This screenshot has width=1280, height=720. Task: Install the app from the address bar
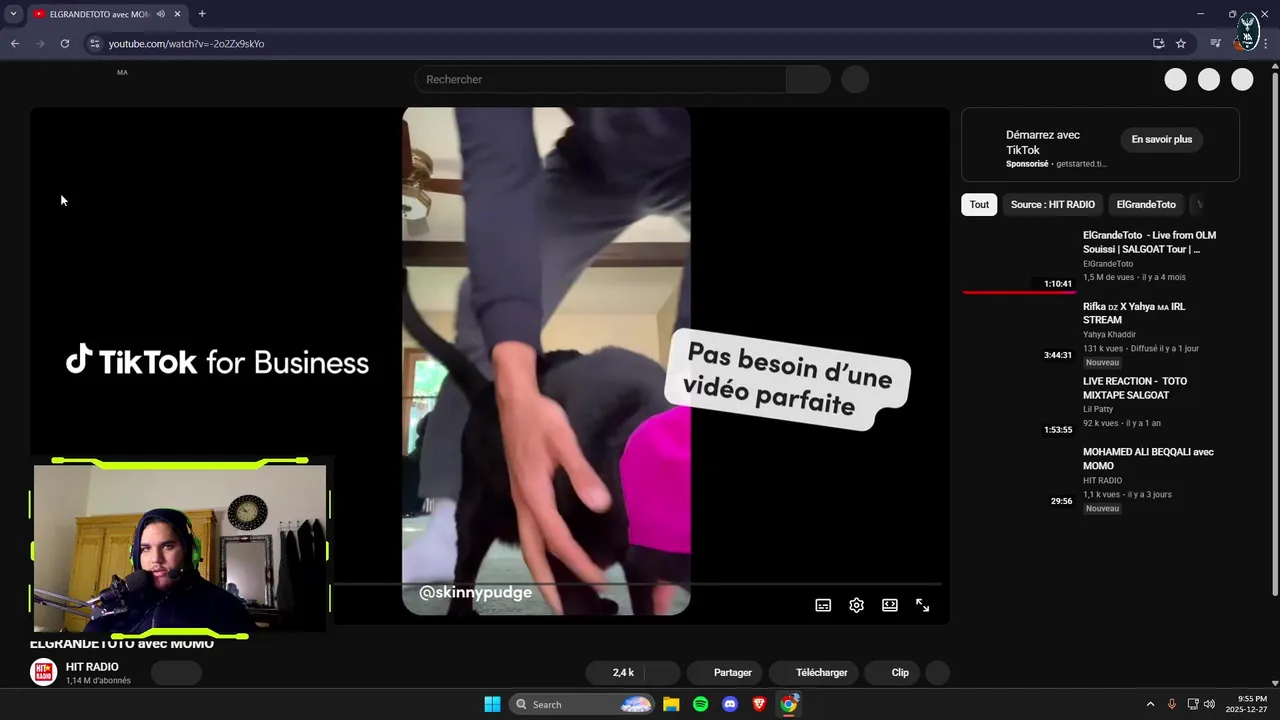coord(1158,44)
